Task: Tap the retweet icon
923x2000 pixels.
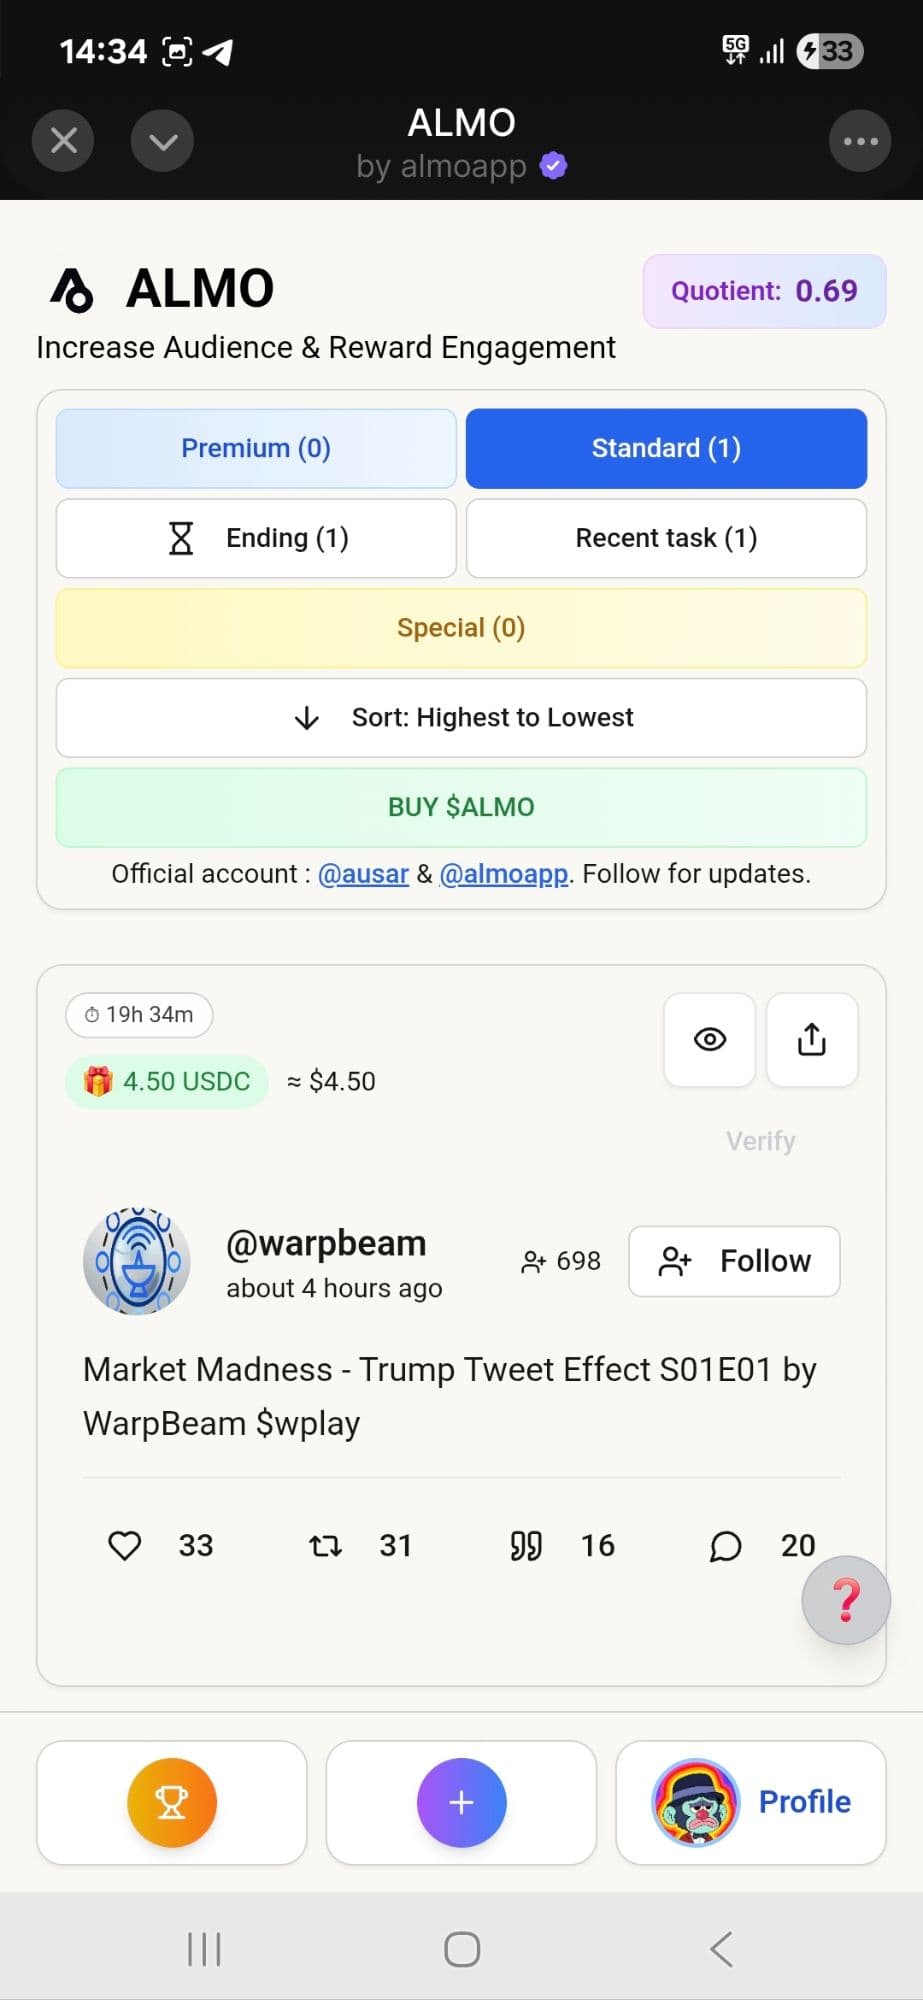Action: point(325,1546)
